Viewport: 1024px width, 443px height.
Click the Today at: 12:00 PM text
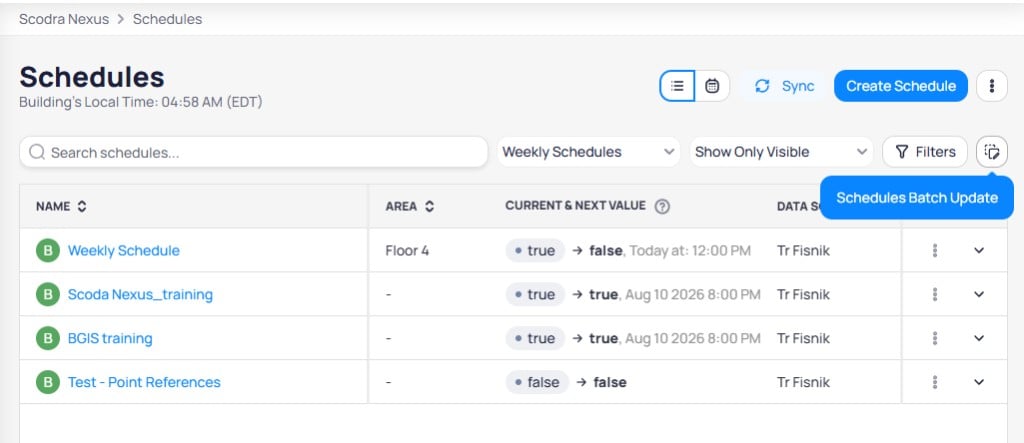(690, 250)
